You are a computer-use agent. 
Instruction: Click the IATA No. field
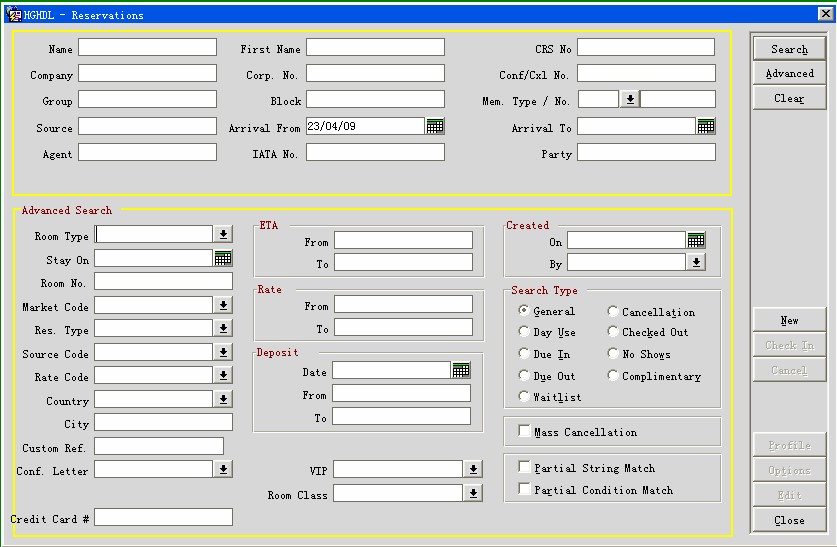click(375, 152)
